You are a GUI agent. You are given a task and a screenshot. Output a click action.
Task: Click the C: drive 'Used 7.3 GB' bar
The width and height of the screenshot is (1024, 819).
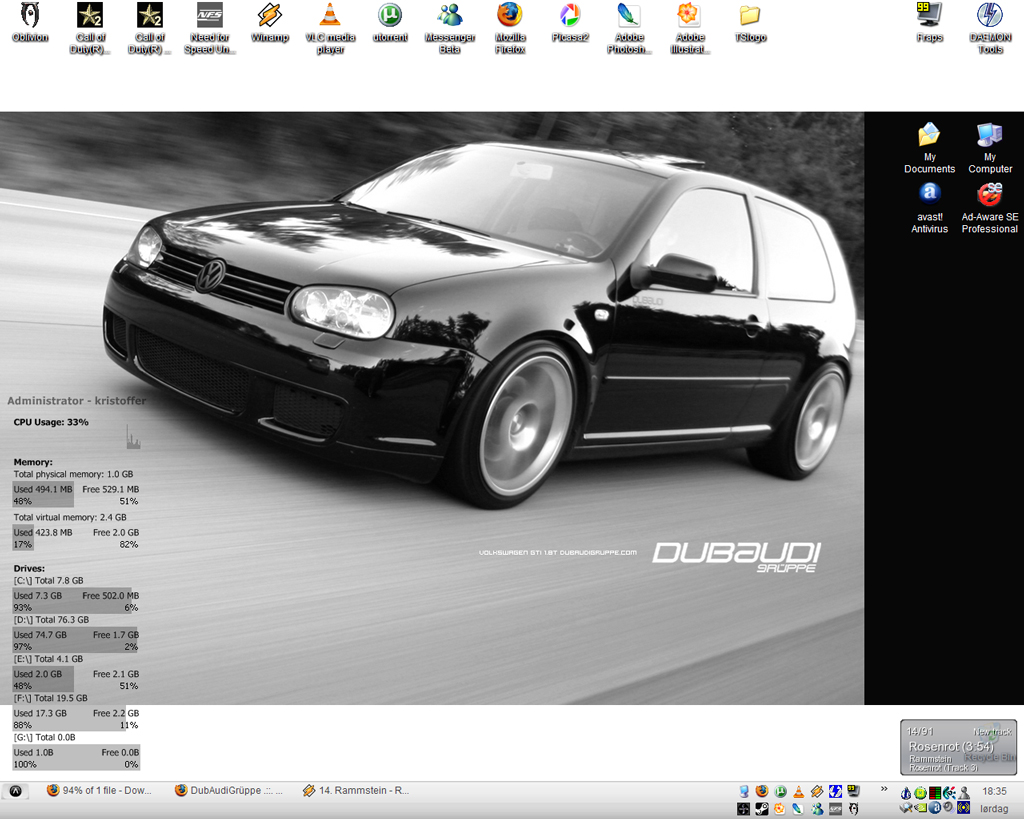pos(72,601)
